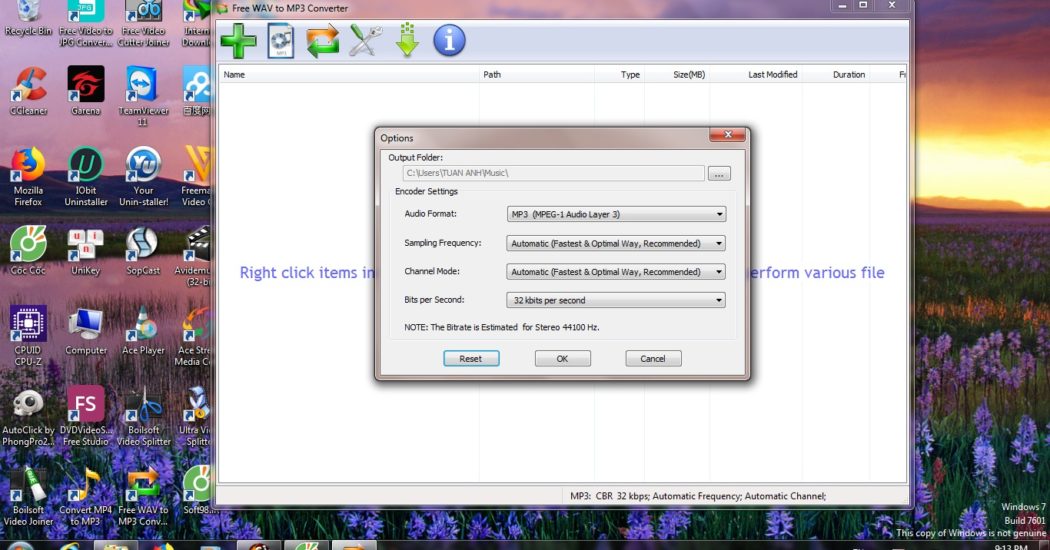The width and height of the screenshot is (1050, 550).
Task: Select the CCleaner desktop shortcut
Action: (28, 91)
